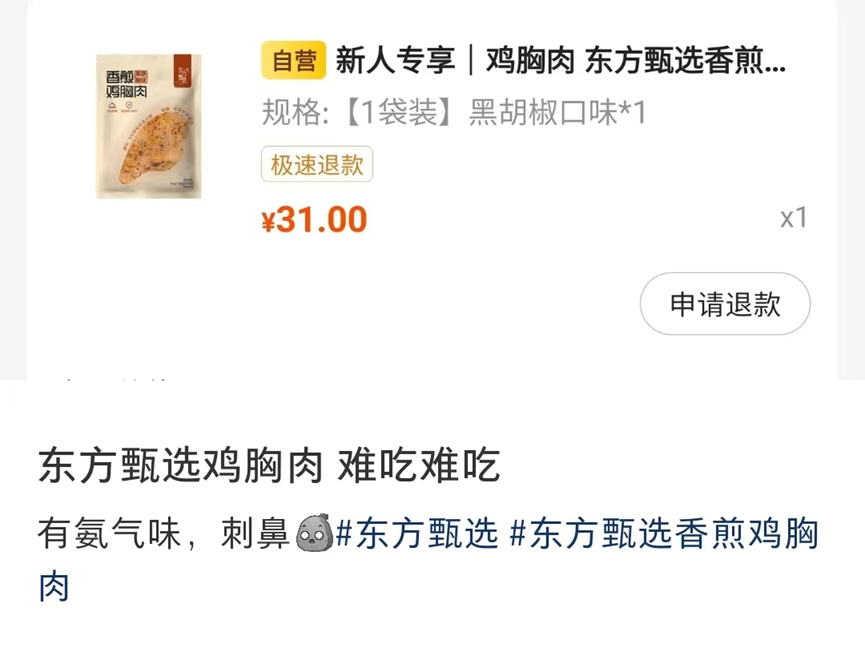The image size is (865, 648).
Task: Click the shocked face emoji
Action: pos(315,533)
